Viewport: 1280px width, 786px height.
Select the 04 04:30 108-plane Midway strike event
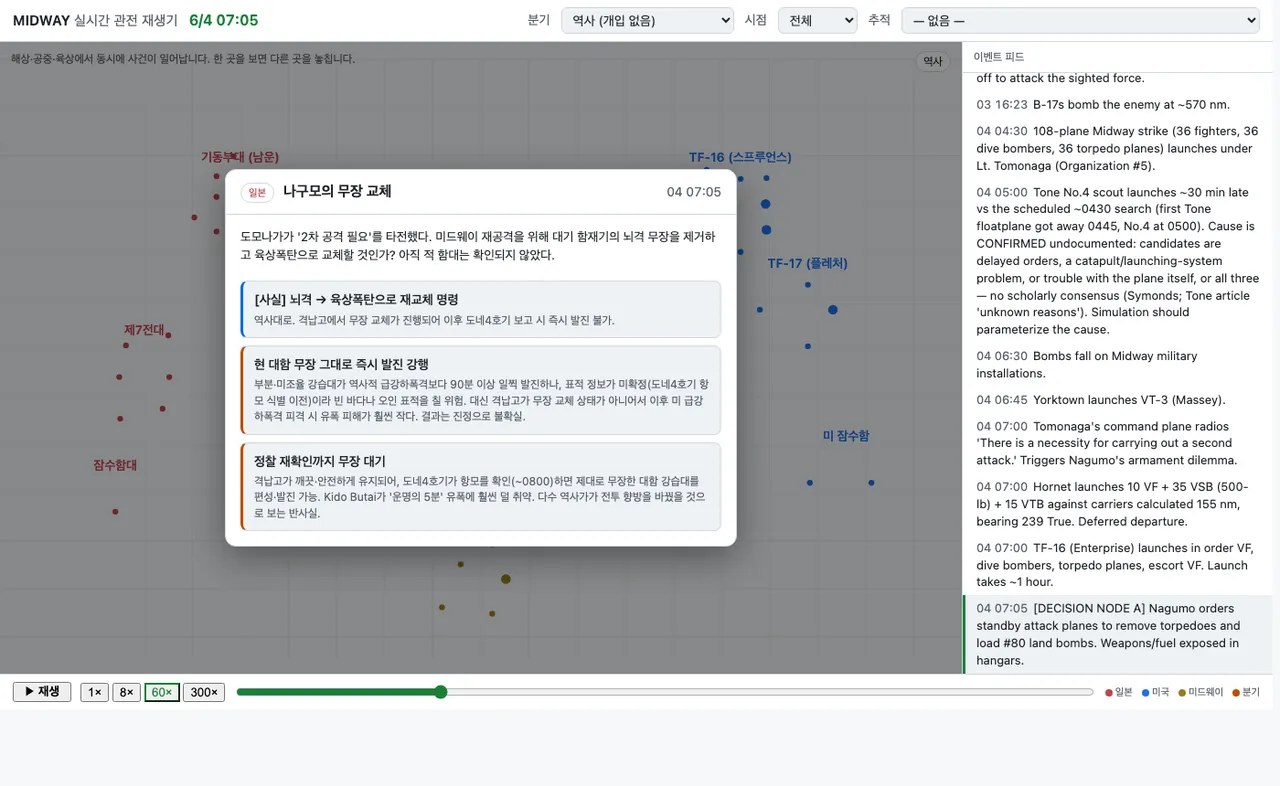pyautogui.click(x=1118, y=148)
